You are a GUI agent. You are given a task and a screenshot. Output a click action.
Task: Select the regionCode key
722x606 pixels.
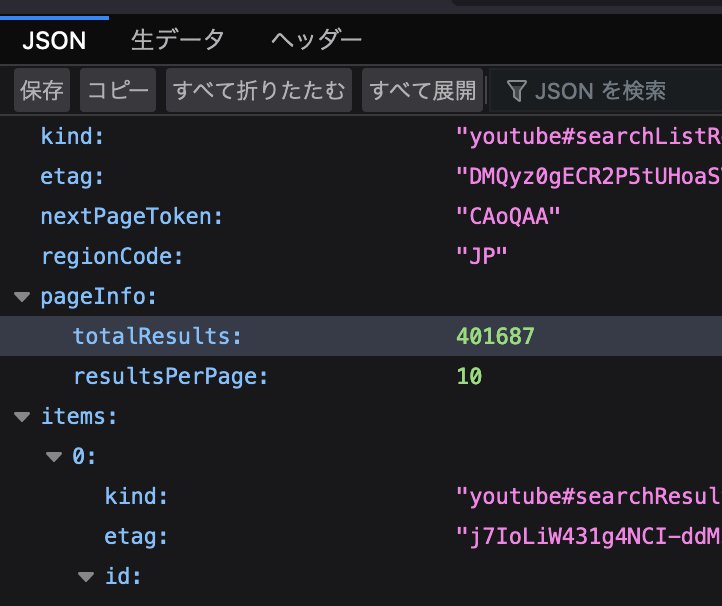coord(112,256)
